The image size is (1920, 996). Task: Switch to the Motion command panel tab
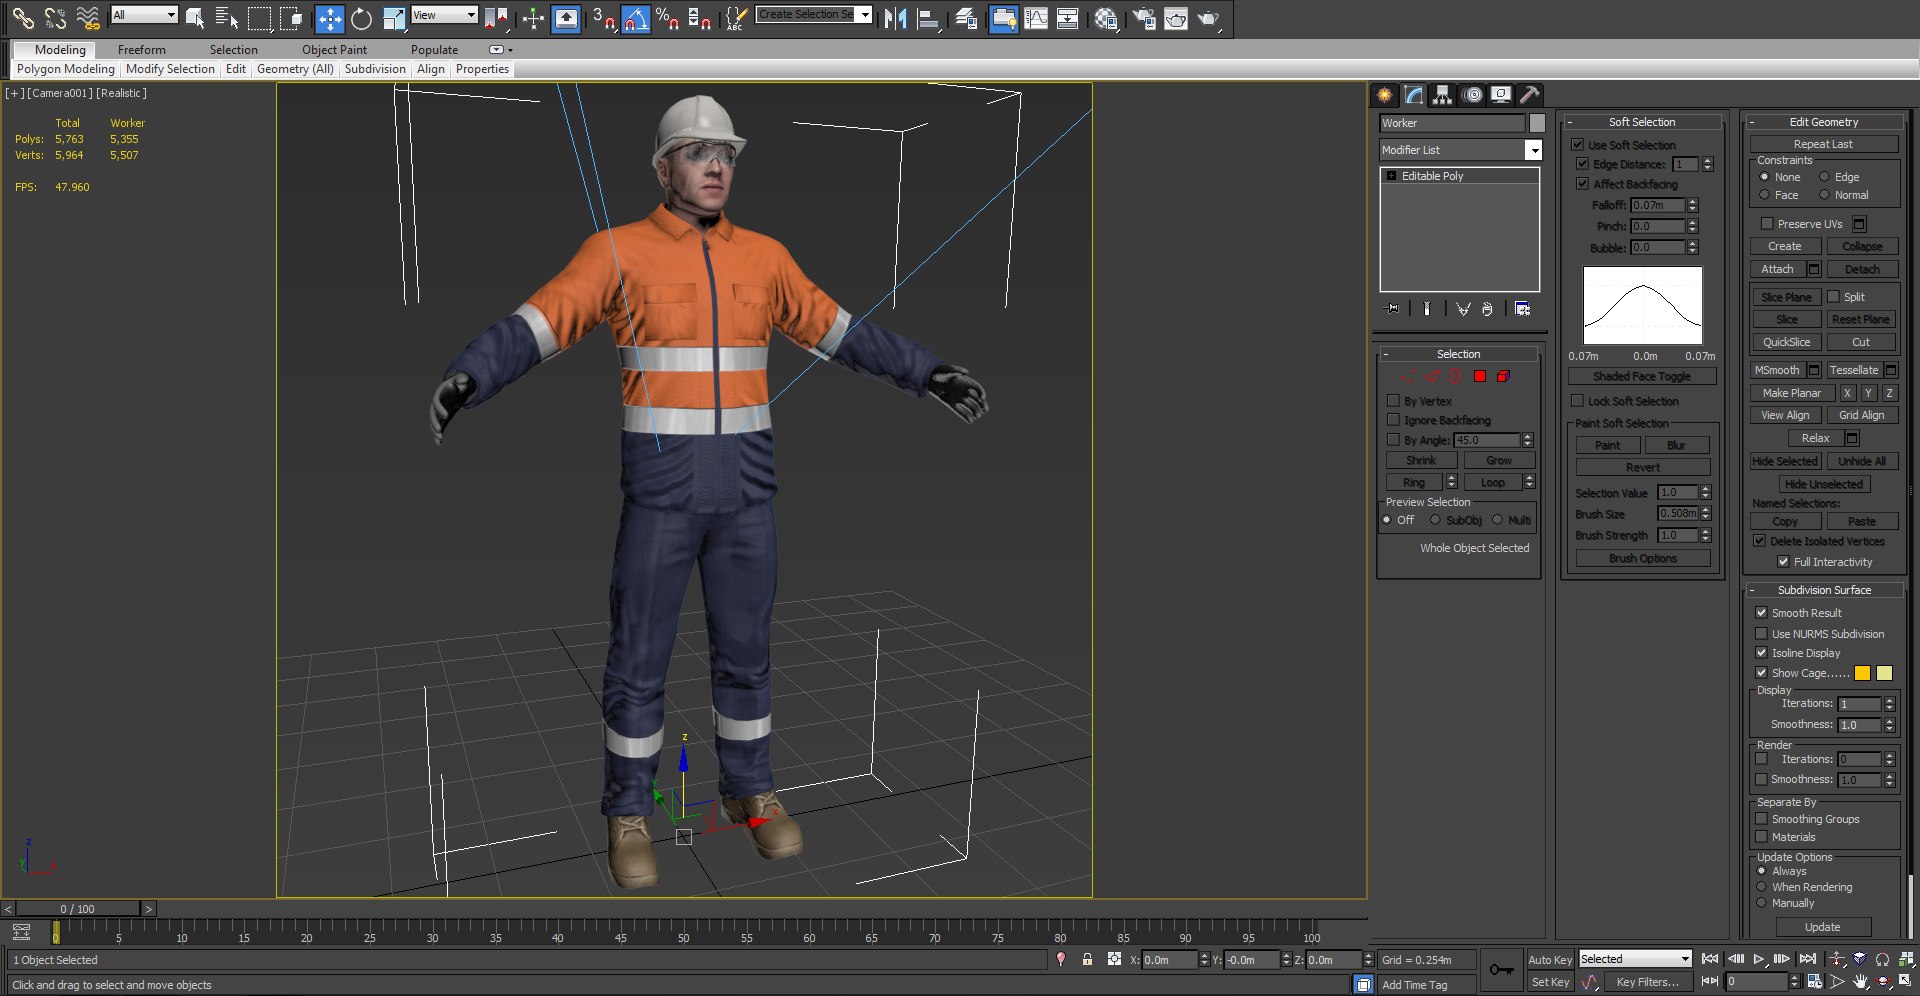(x=1472, y=95)
